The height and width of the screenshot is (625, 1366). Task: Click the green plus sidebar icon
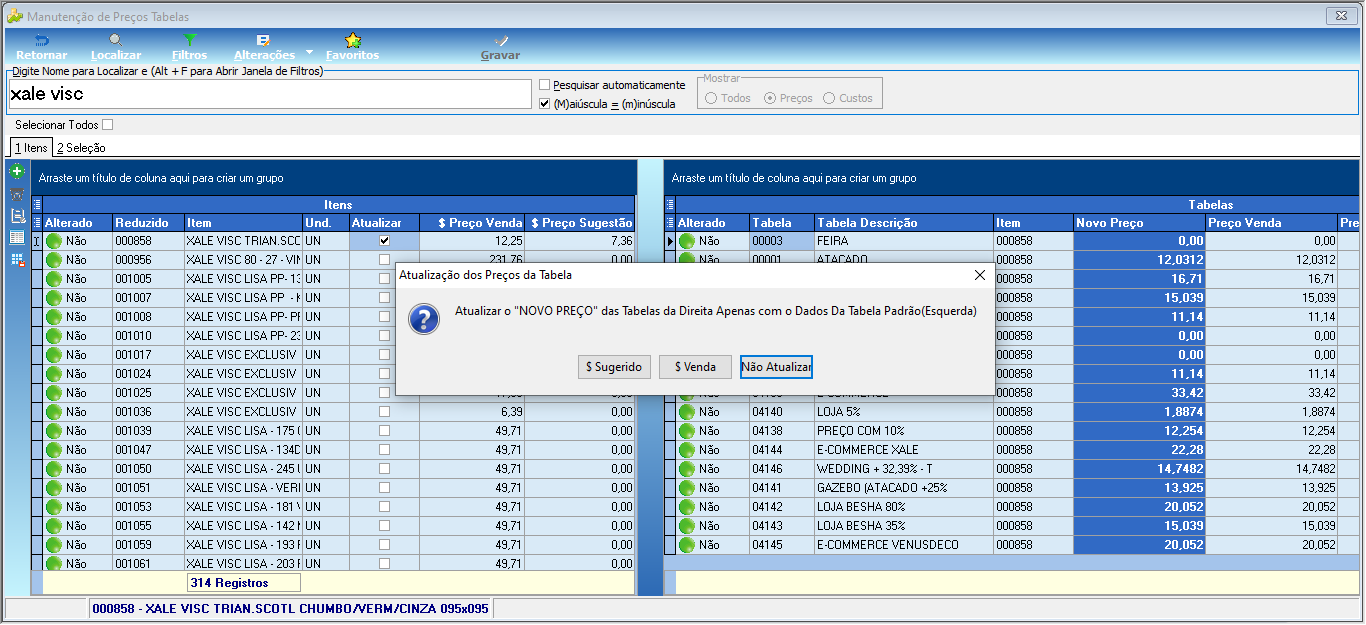tap(17, 172)
